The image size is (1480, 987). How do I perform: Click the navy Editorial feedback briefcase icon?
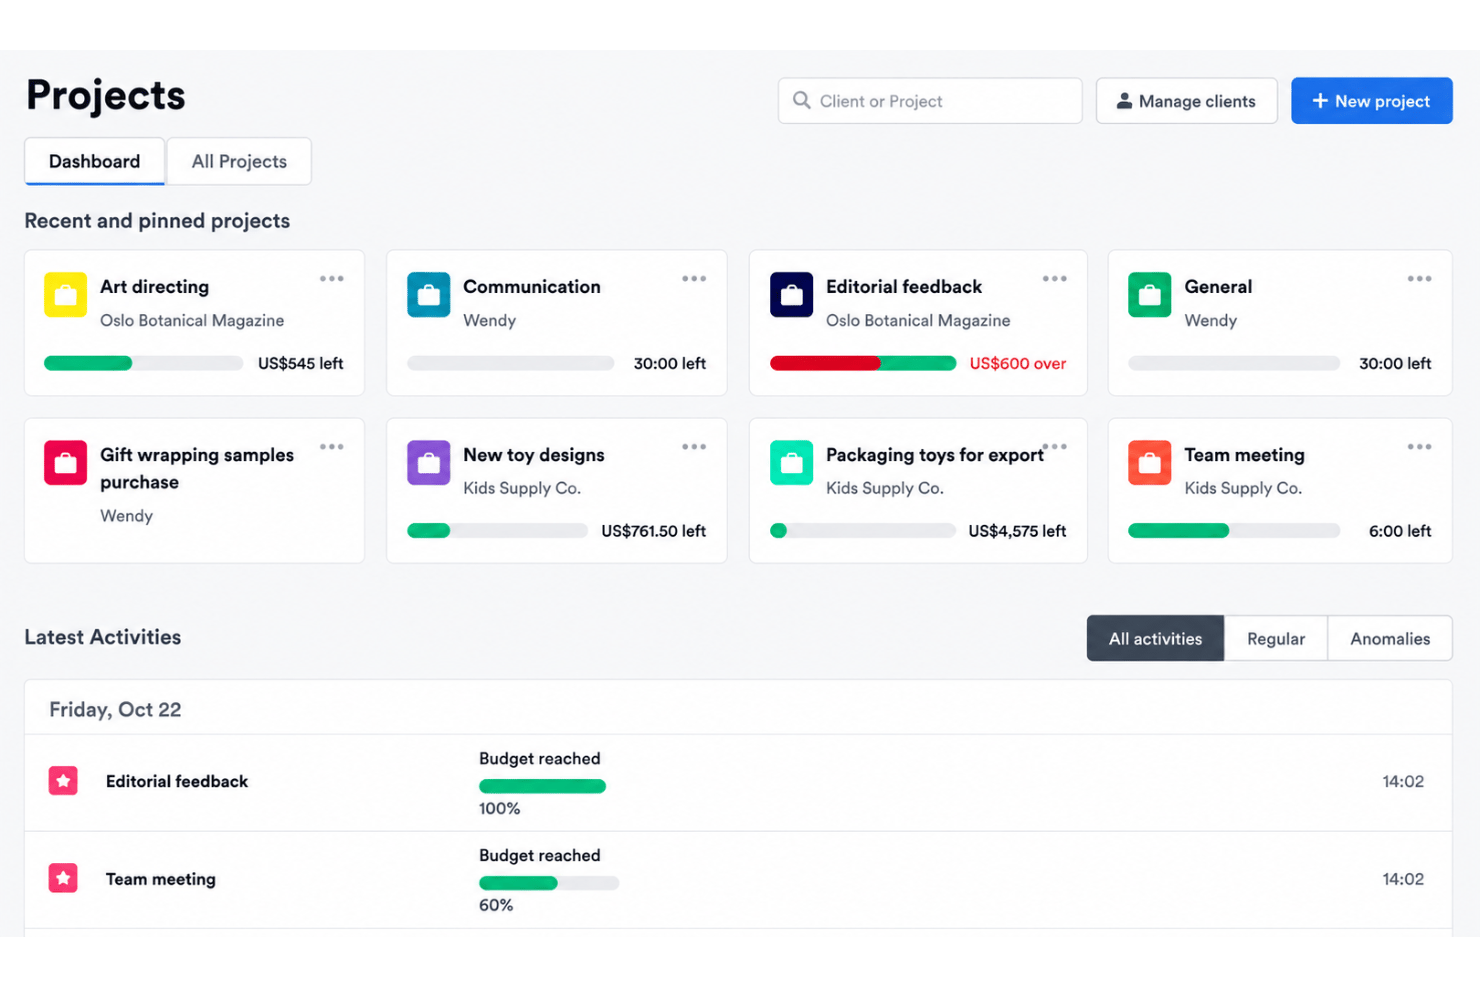(791, 295)
